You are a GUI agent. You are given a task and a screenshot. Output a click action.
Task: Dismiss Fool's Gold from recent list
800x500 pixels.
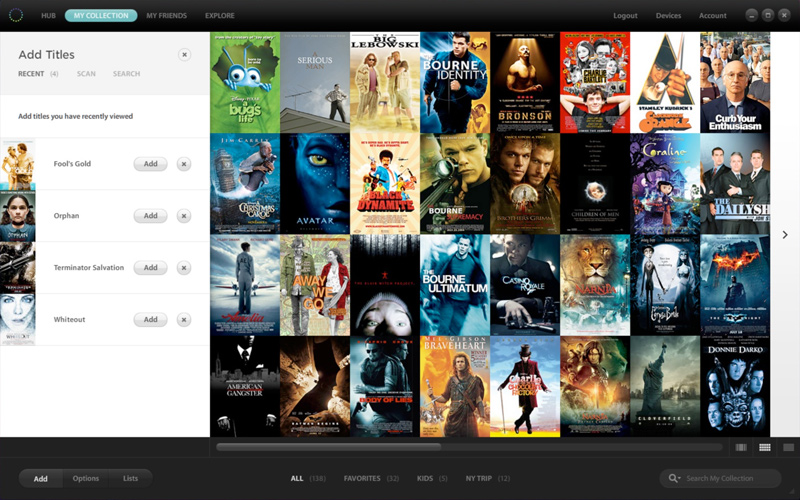(184, 164)
